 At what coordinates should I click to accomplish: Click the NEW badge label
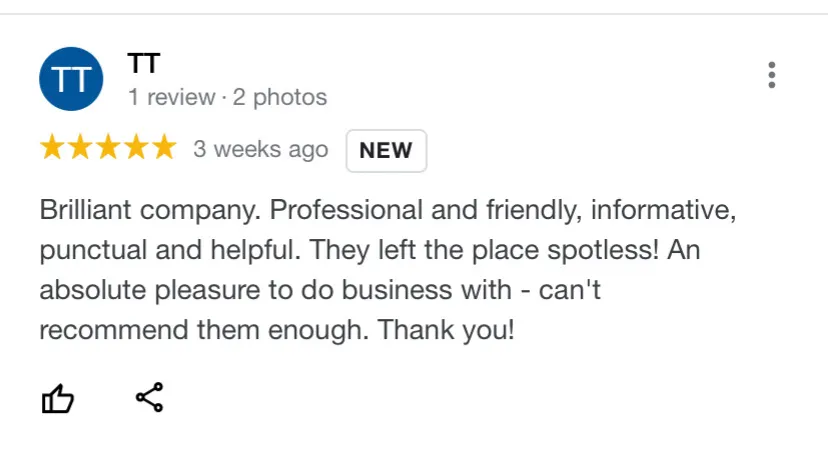[386, 151]
